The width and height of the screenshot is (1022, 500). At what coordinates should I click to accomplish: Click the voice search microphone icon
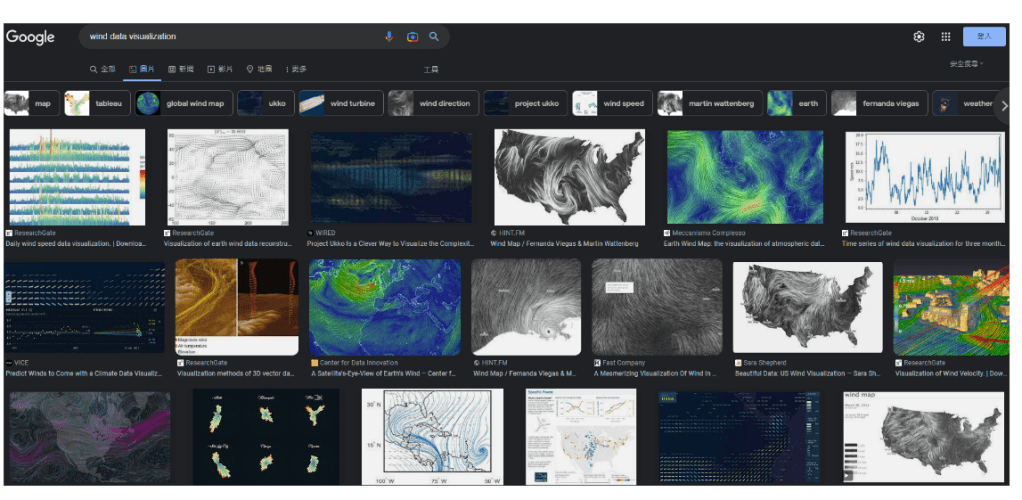point(389,37)
